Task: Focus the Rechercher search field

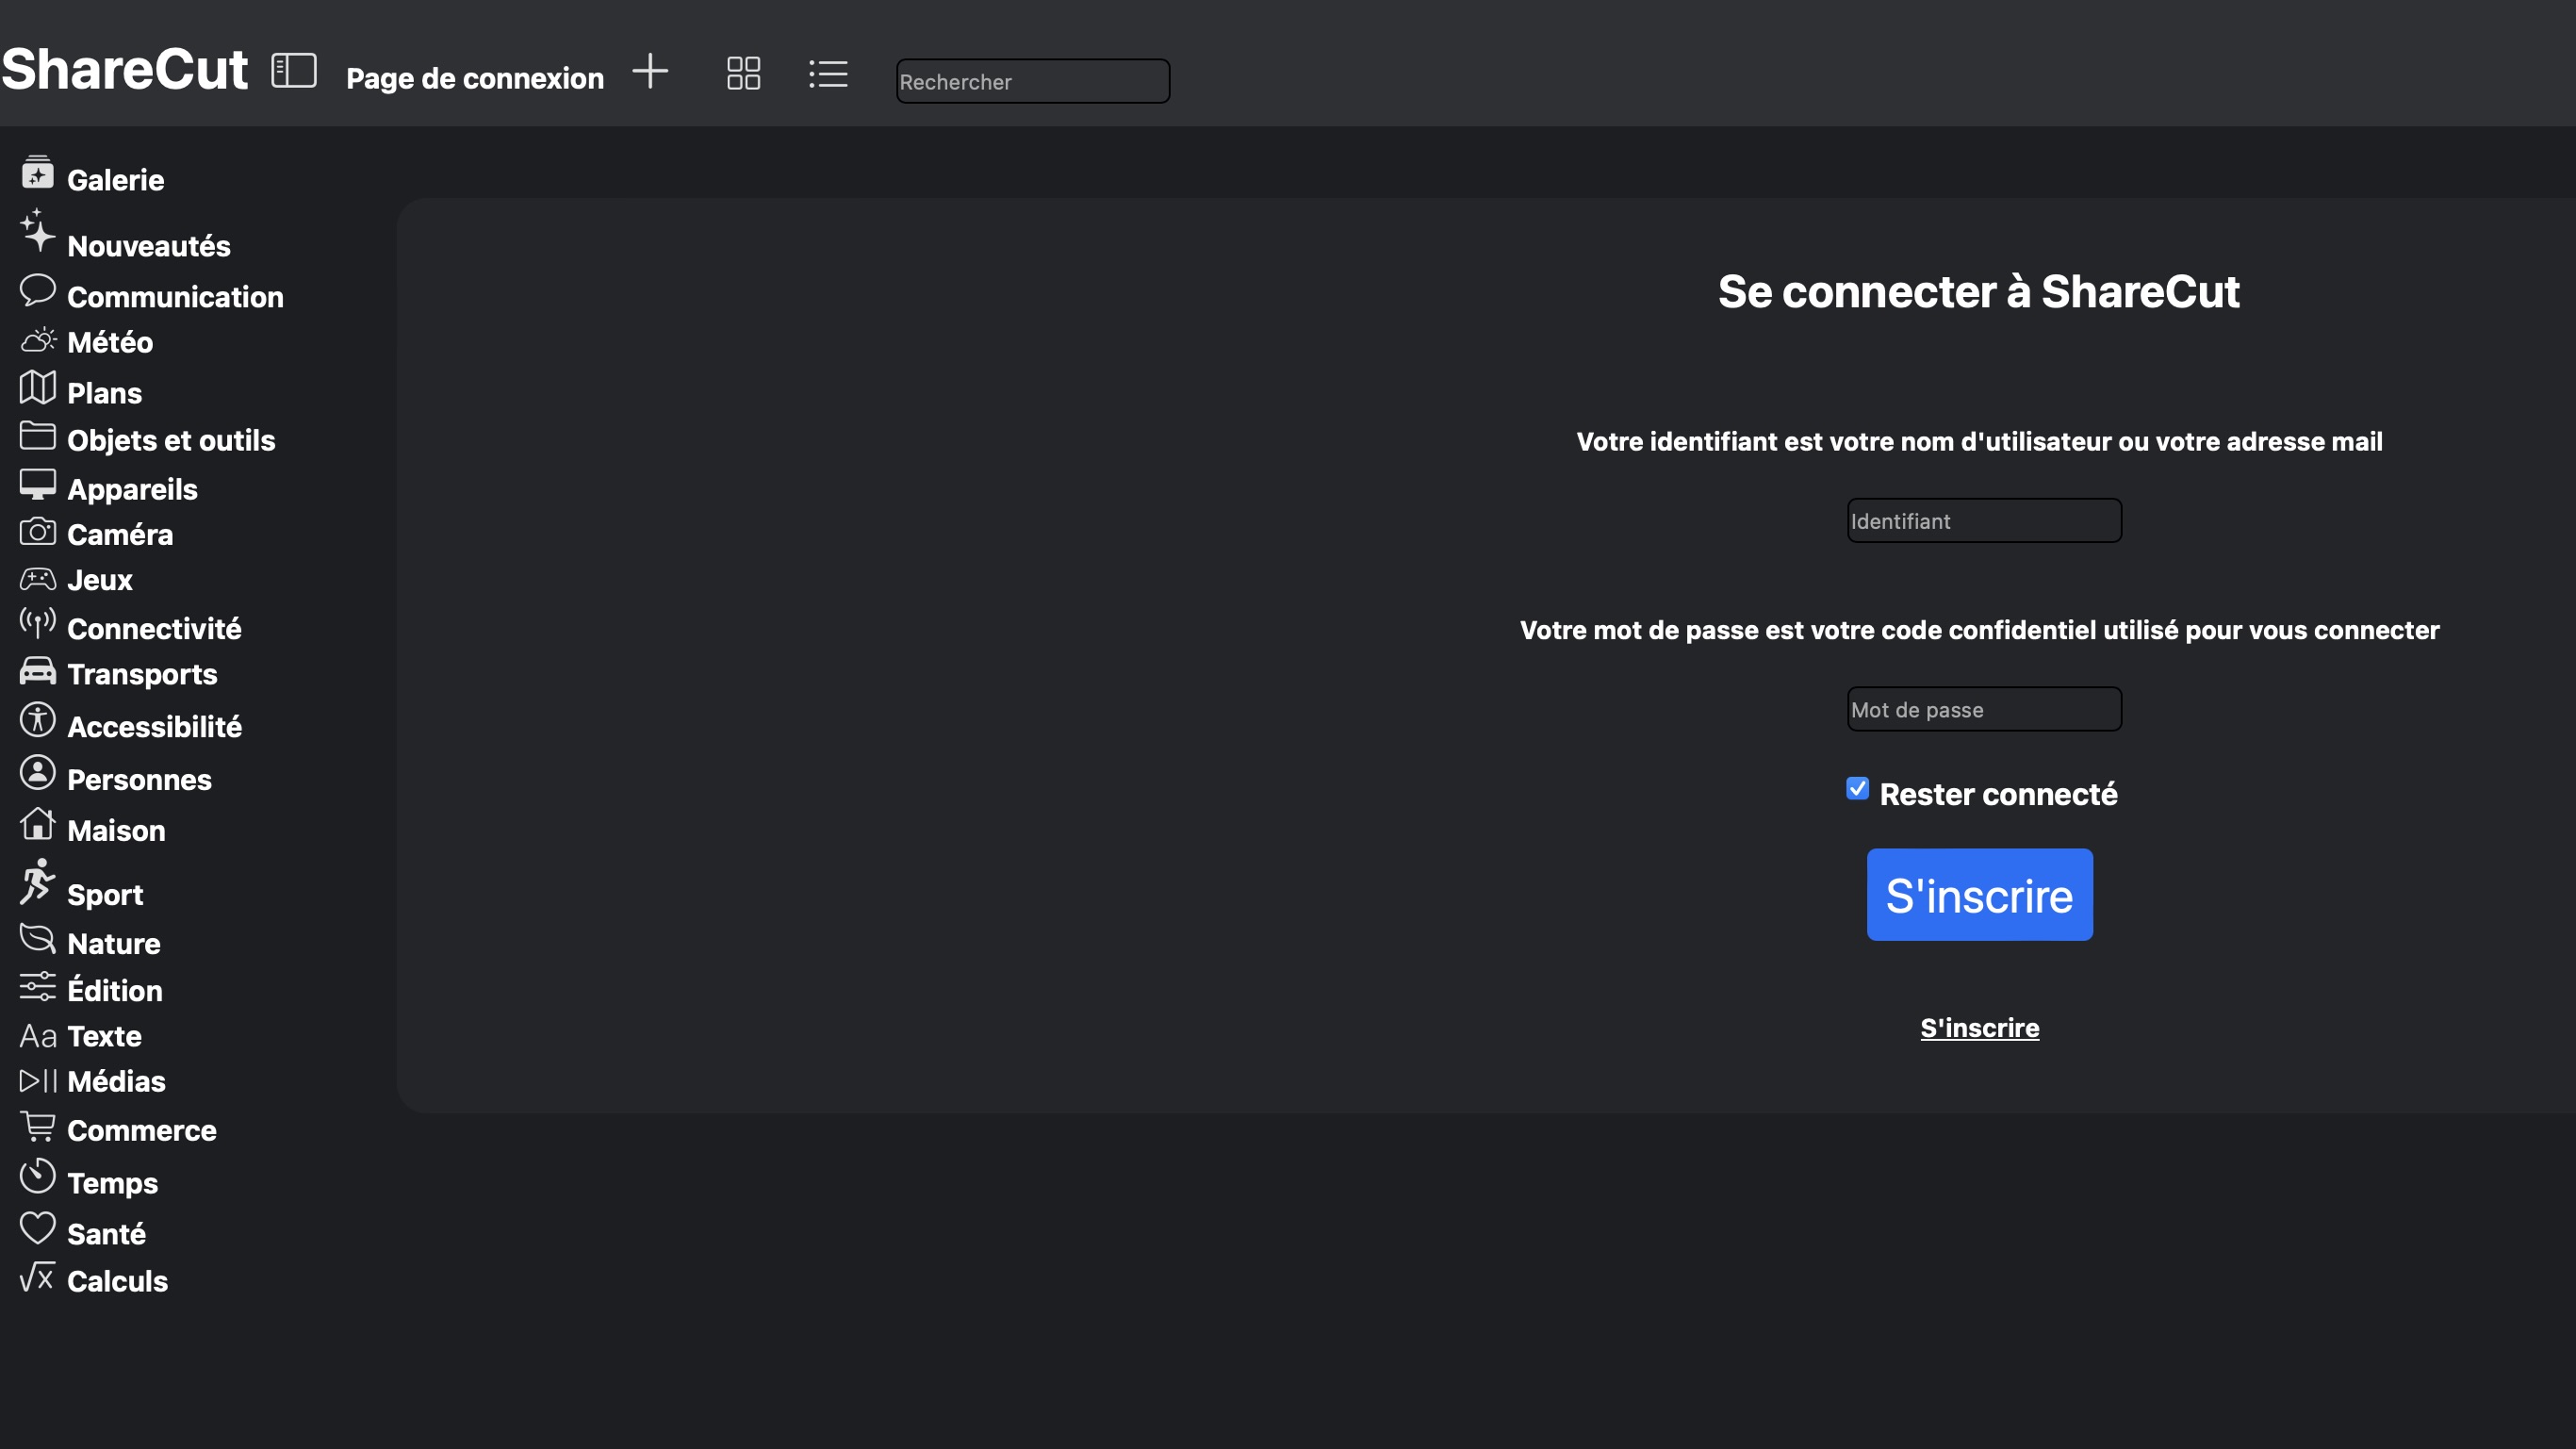Action: click(x=1032, y=81)
